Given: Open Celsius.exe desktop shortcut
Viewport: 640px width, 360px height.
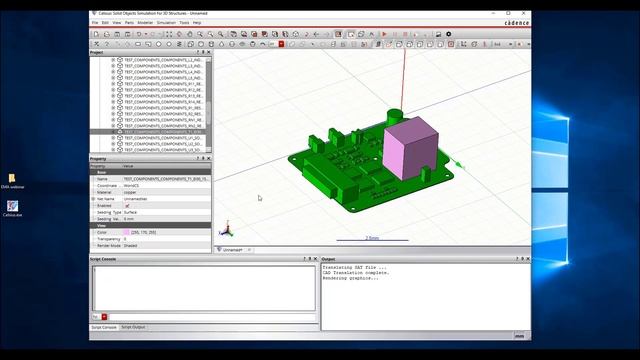Looking at the screenshot, I should coord(12,209).
